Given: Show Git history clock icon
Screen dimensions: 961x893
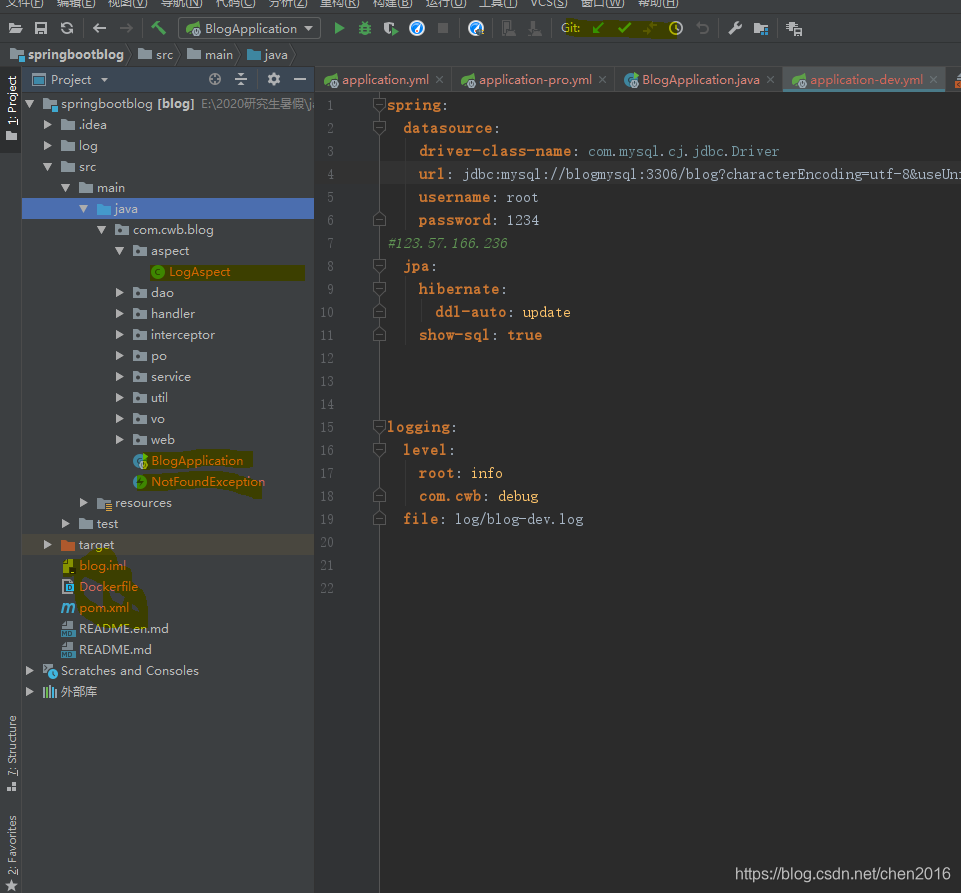Looking at the screenshot, I should (675, 28).
